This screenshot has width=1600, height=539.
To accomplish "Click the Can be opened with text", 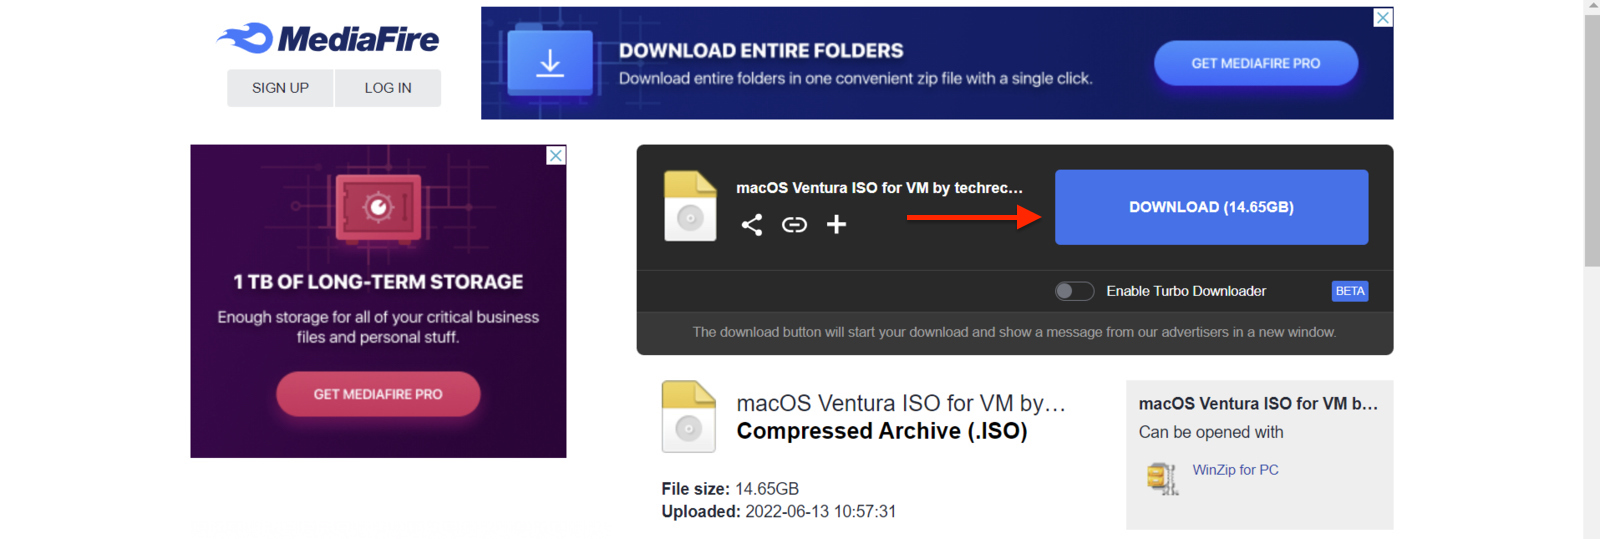I will click(x=1211, y=432).
